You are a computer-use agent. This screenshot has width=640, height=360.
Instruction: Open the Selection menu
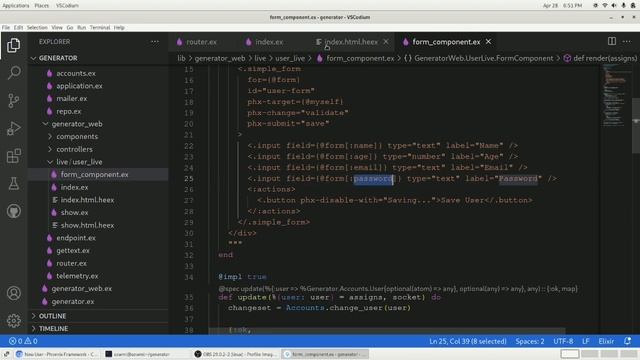pyautogui.click(x=37, y=27)
